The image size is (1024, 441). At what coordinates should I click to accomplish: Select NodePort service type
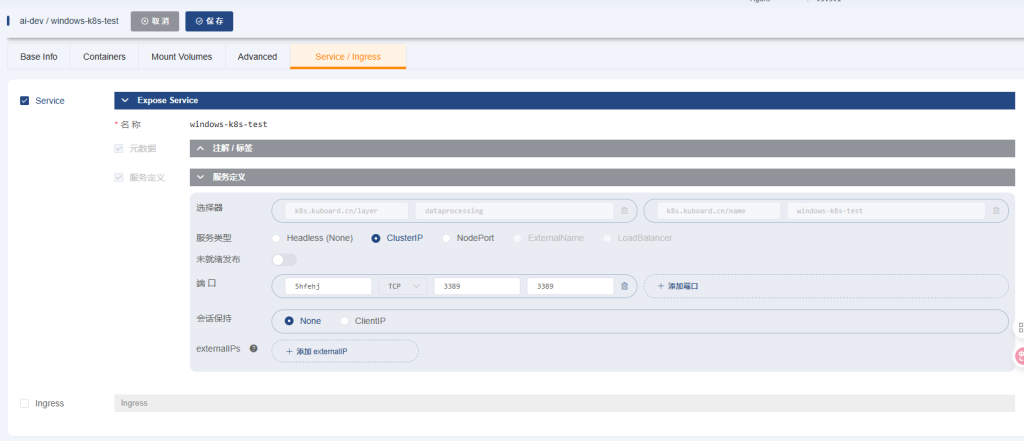(447, 238)
